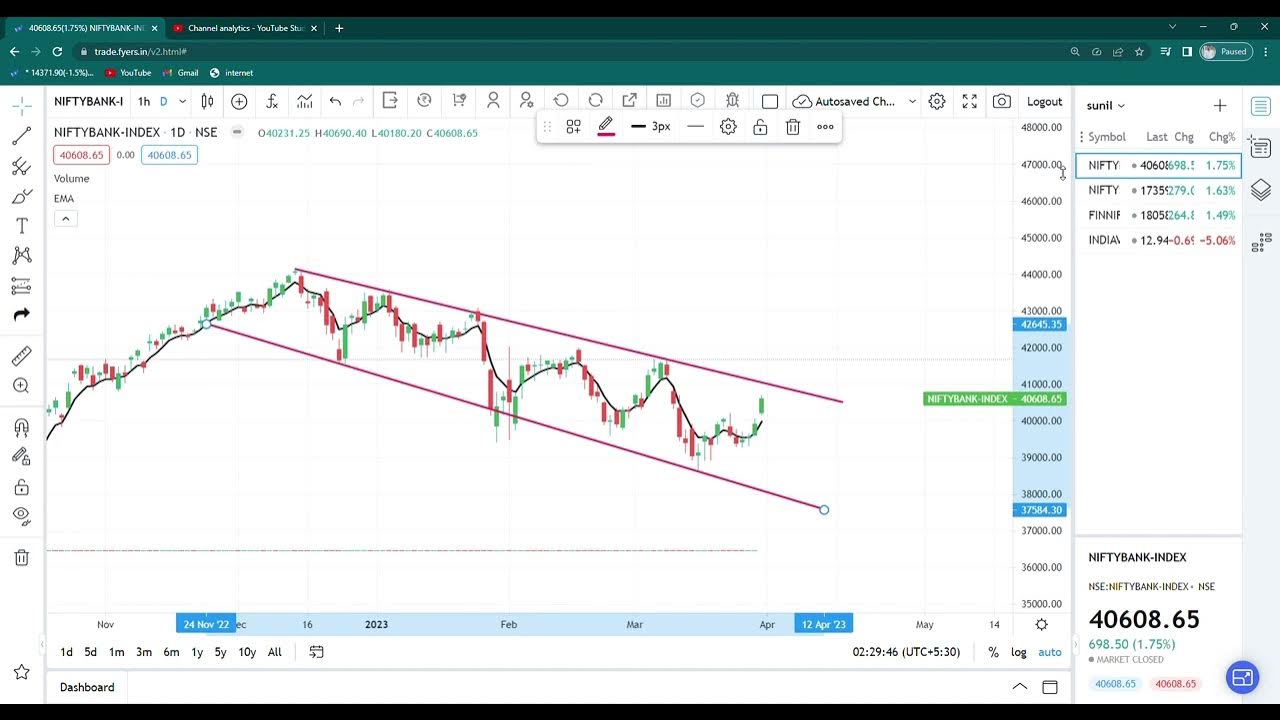Select the 1d time range

[x=66, y=652]
